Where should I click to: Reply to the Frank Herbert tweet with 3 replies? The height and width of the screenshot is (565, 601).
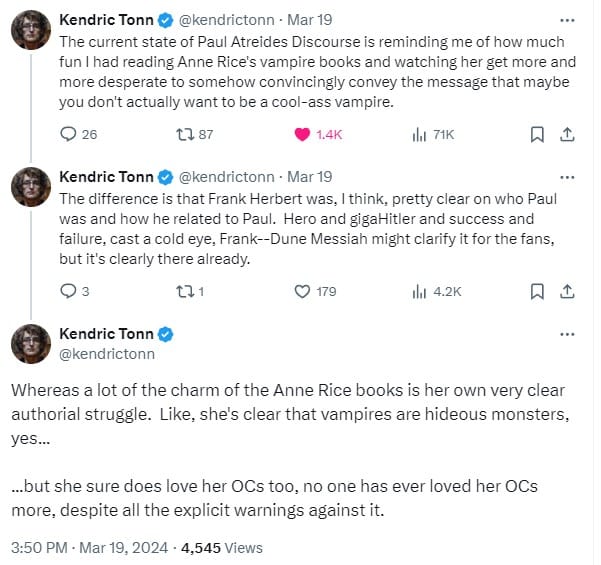click(x=75, y=291)
